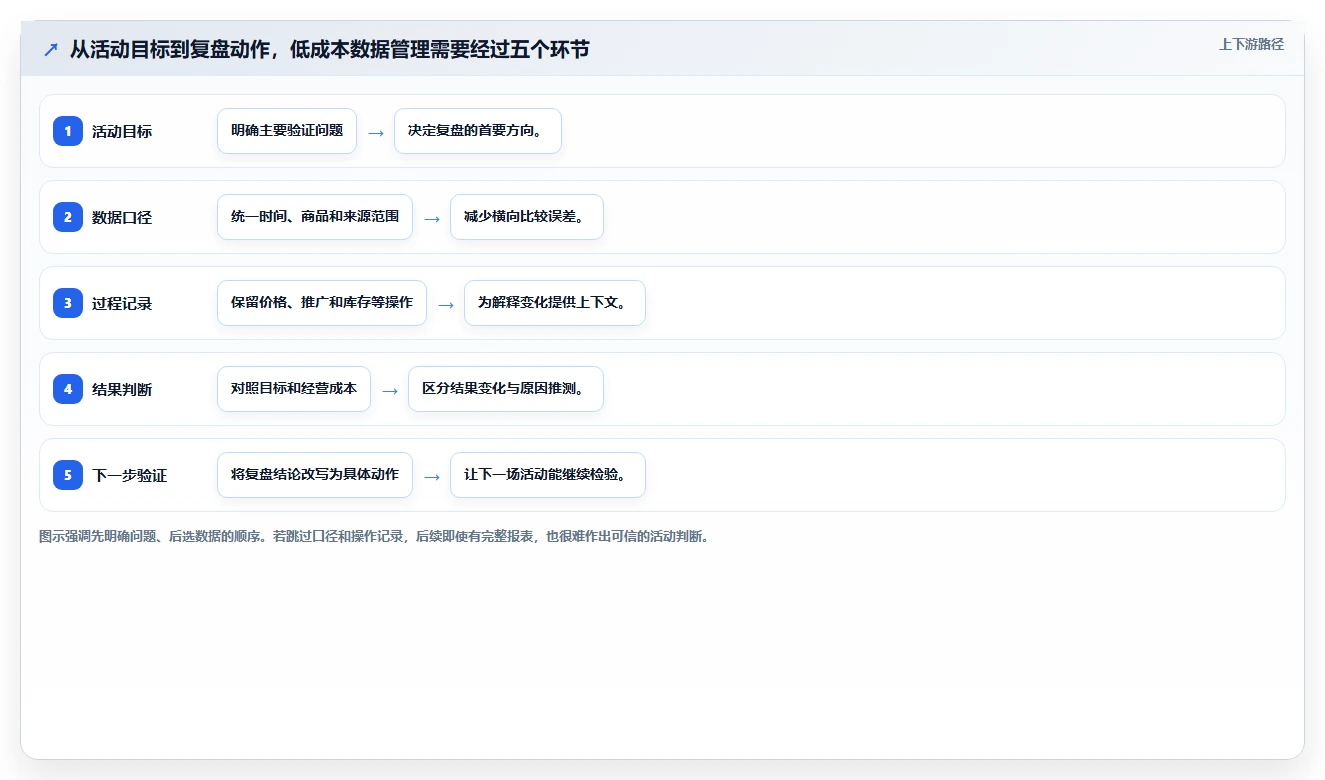
Task: Click the 让下一场活动能继续检验 box
Action: [x=548, y=475]
